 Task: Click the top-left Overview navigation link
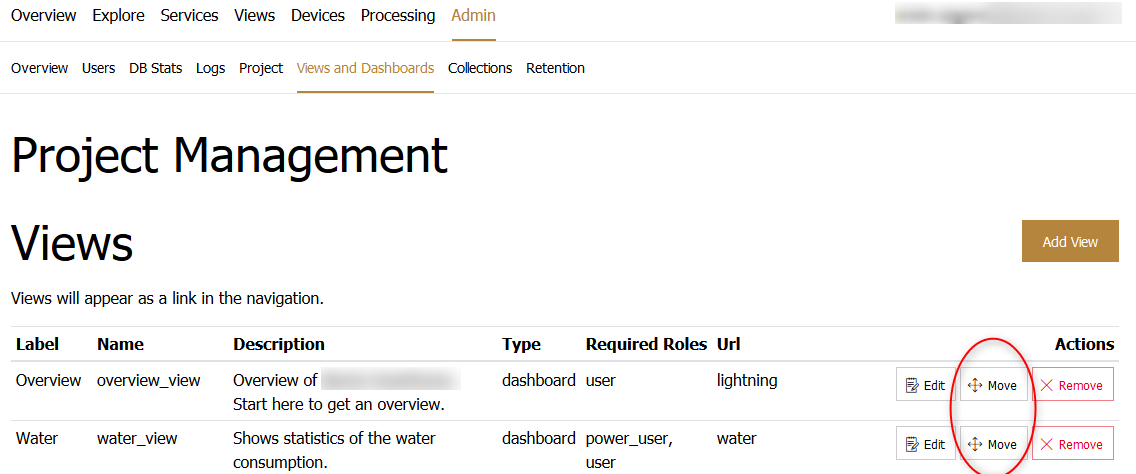click(43, 16)
